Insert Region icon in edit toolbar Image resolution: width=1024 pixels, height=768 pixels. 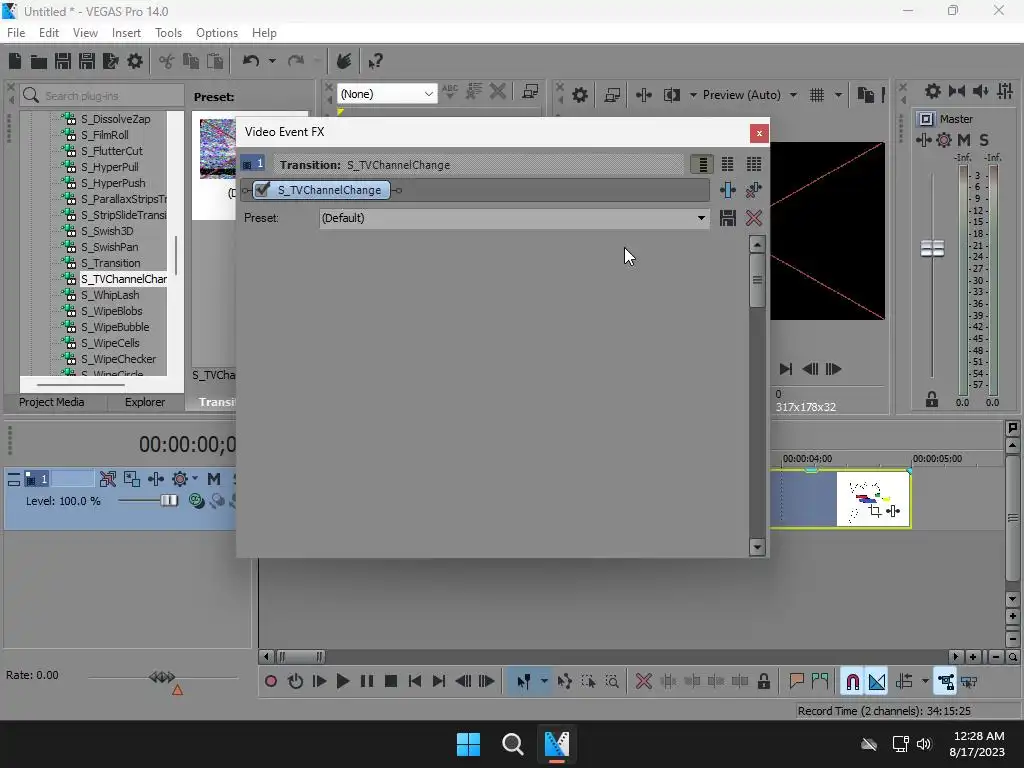coord(820,682)
